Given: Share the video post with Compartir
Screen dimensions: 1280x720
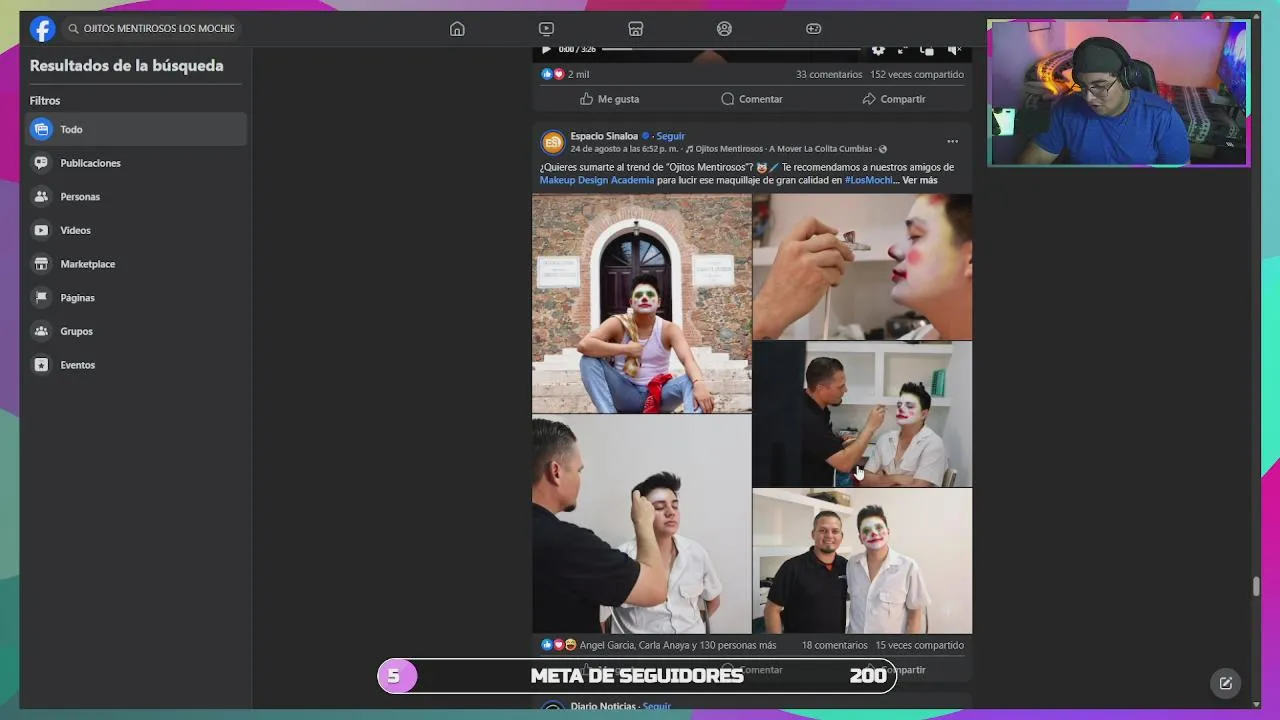Looking at the screenshot, I should (894, 99).
